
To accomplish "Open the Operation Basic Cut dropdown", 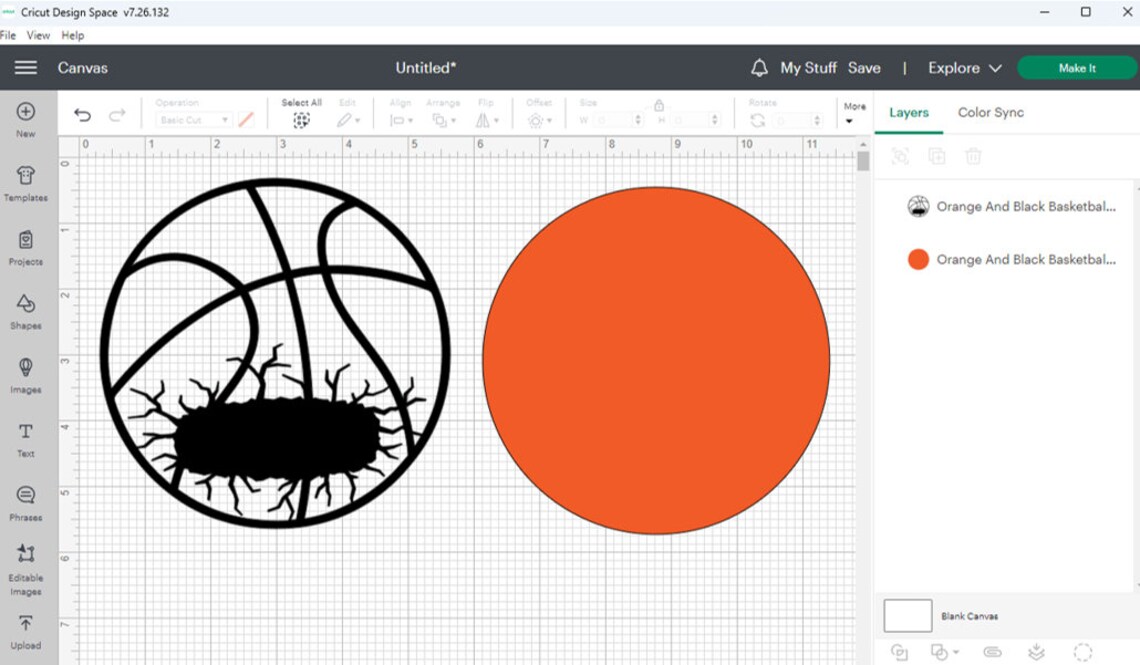I will [193, 120].
